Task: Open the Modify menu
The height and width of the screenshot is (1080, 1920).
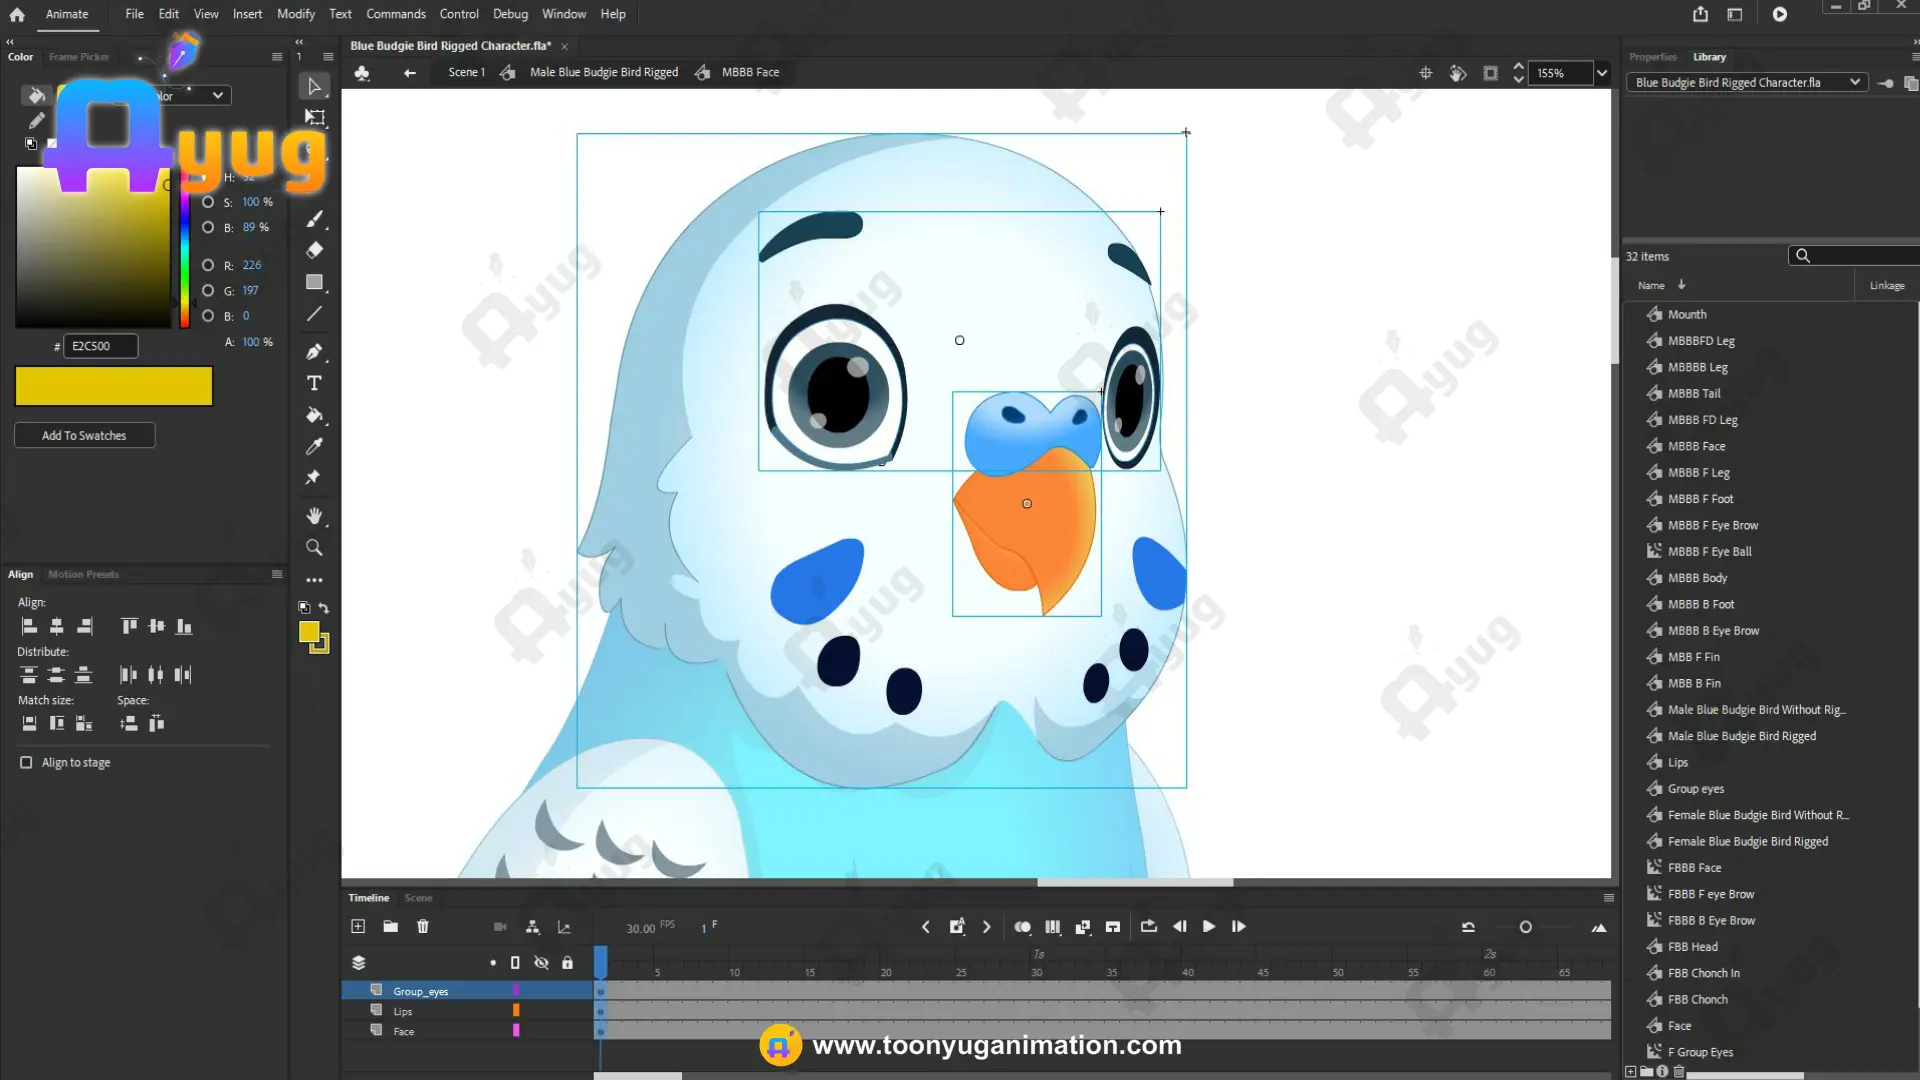Action: coord(295,14)
